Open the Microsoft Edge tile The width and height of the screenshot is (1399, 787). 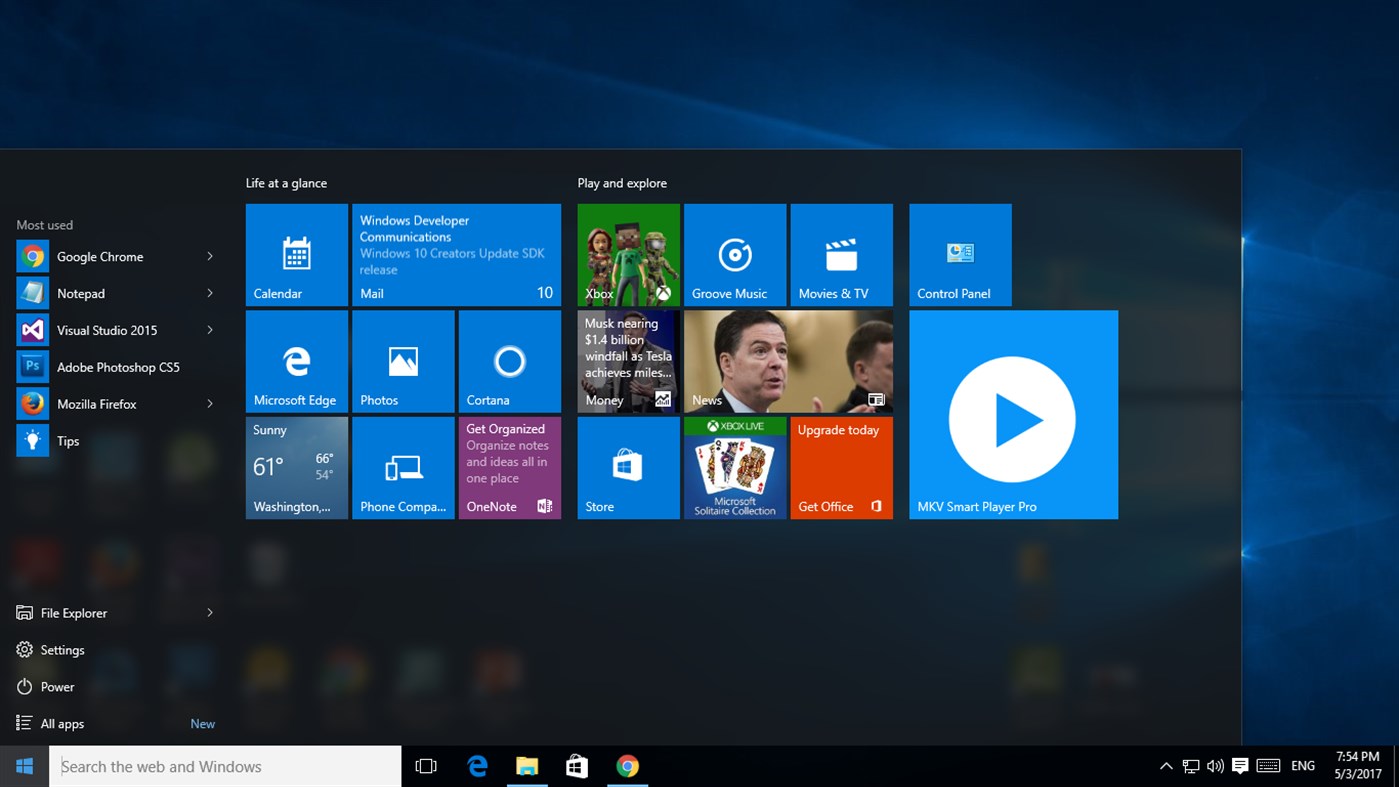pos(296,361)
